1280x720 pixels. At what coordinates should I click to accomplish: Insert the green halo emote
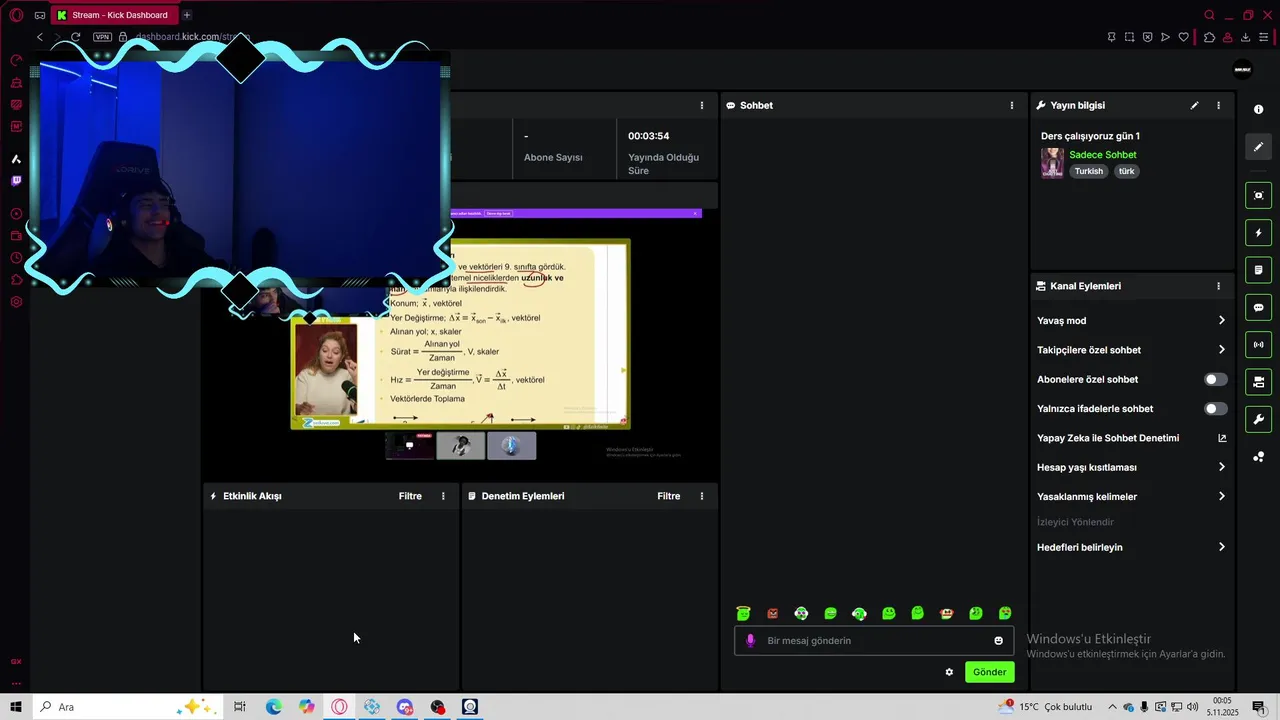tap(743, 614)
